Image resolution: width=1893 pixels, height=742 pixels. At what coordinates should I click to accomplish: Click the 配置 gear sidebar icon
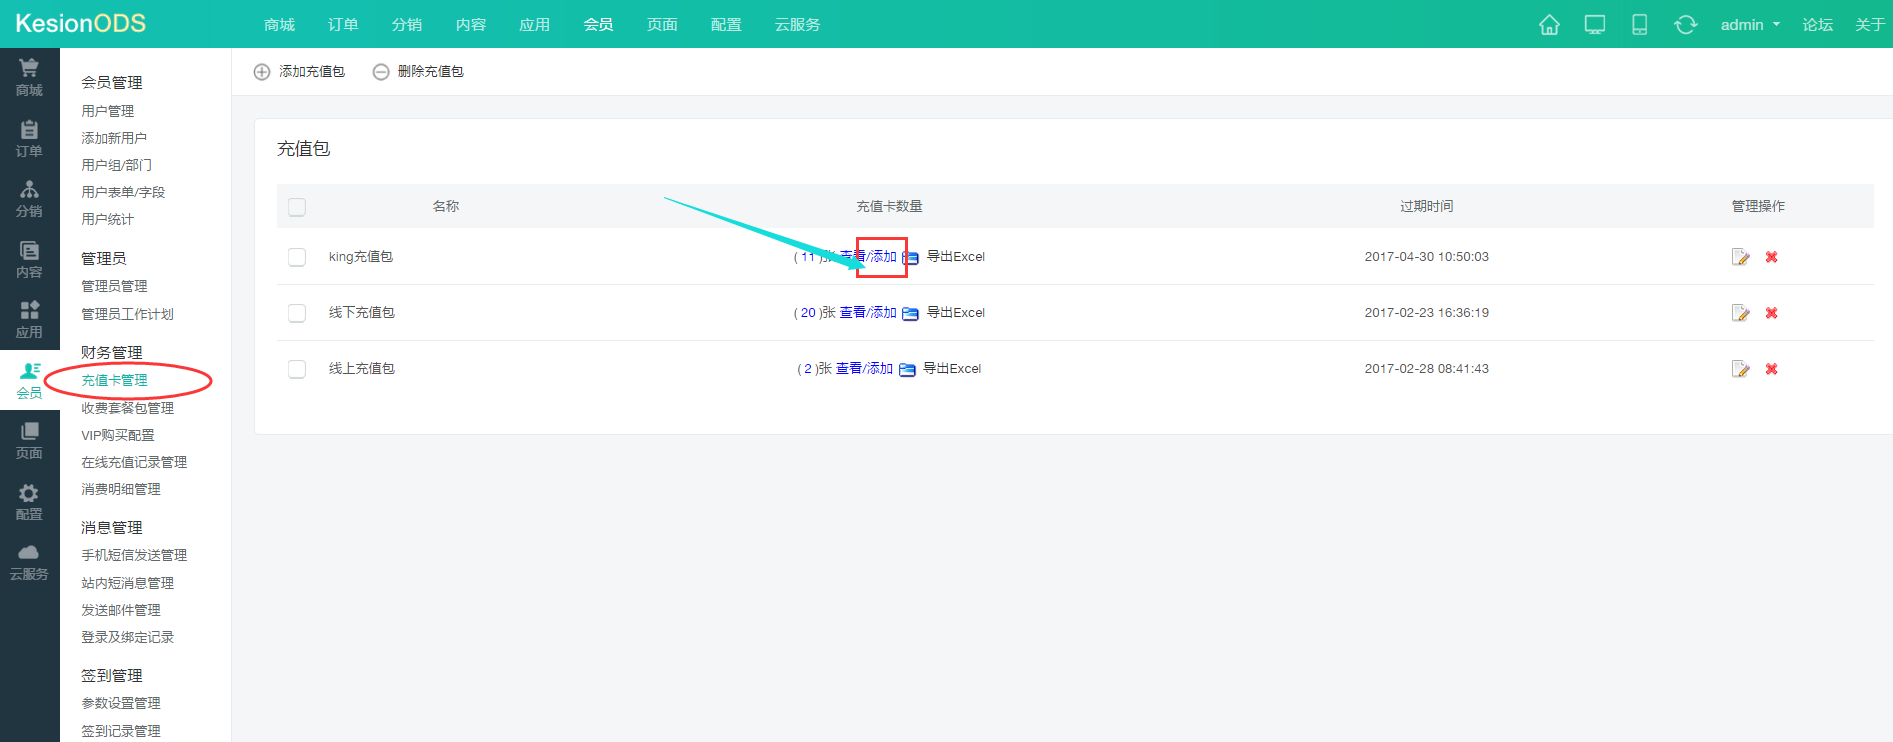tap(29, 502)
